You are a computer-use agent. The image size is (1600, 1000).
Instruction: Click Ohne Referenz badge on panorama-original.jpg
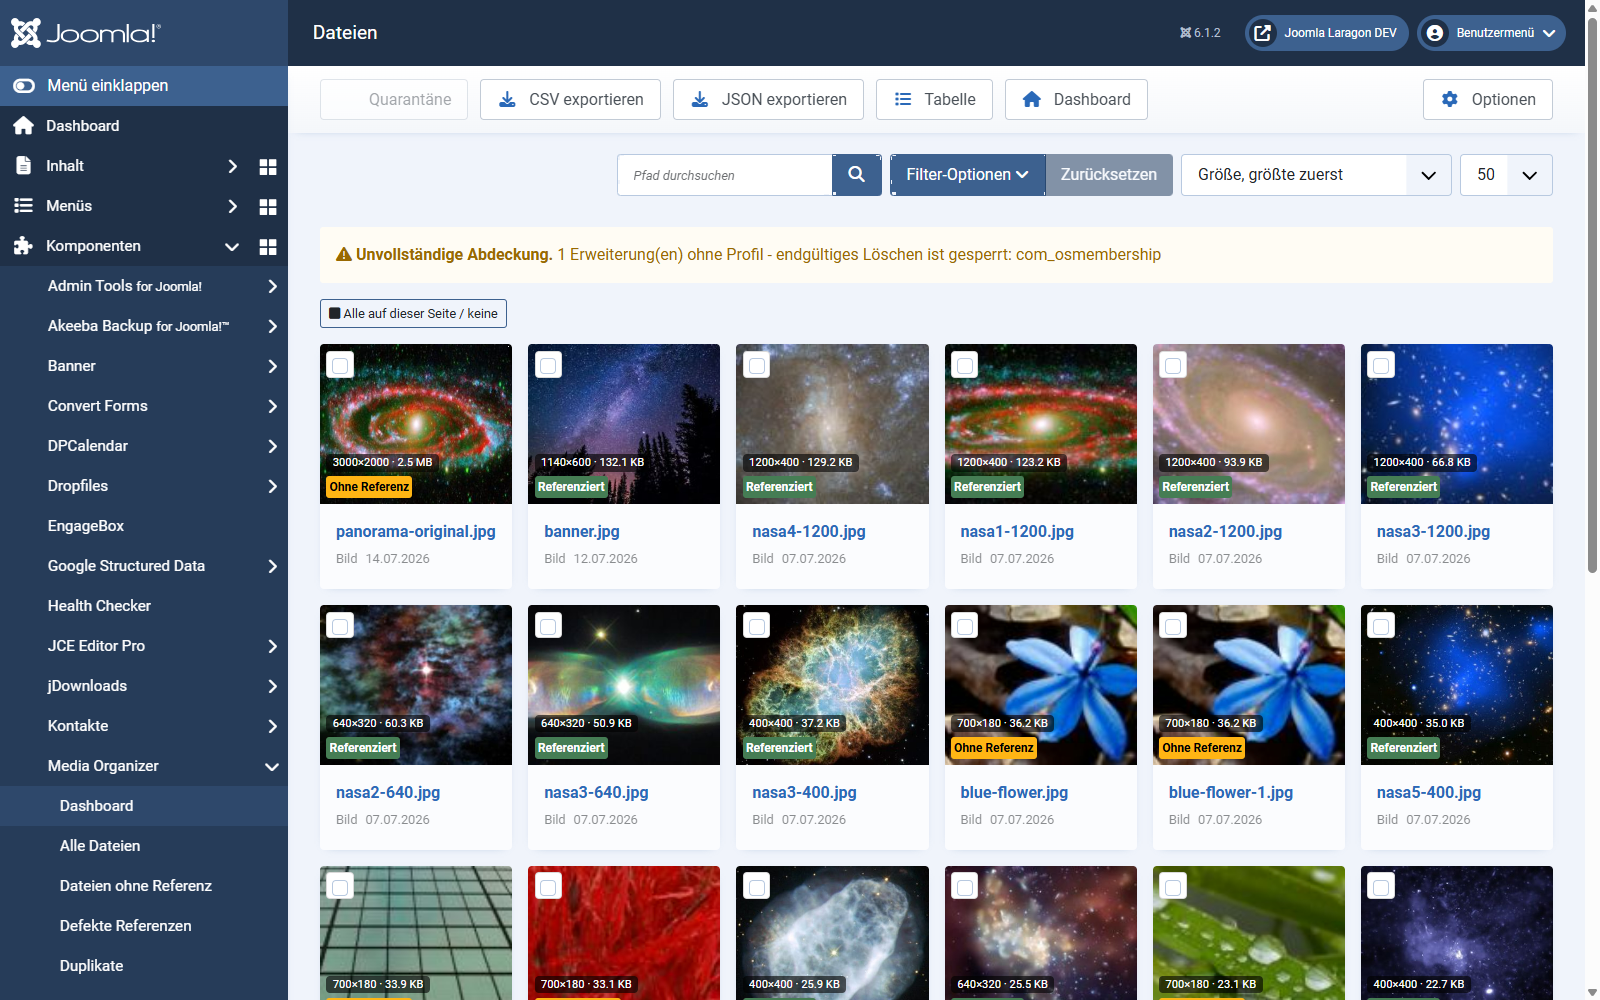(369, 487)
